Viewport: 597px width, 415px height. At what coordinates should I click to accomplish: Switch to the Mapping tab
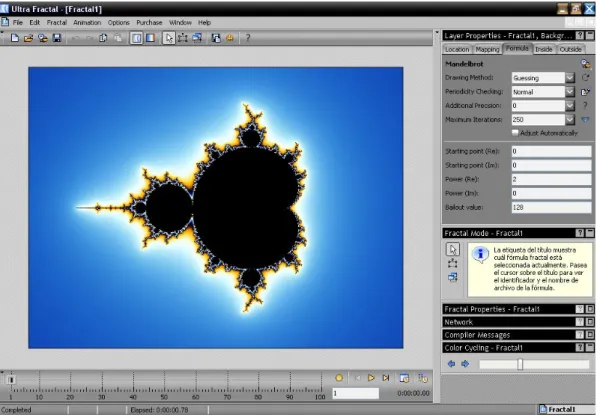coord(487,49)
